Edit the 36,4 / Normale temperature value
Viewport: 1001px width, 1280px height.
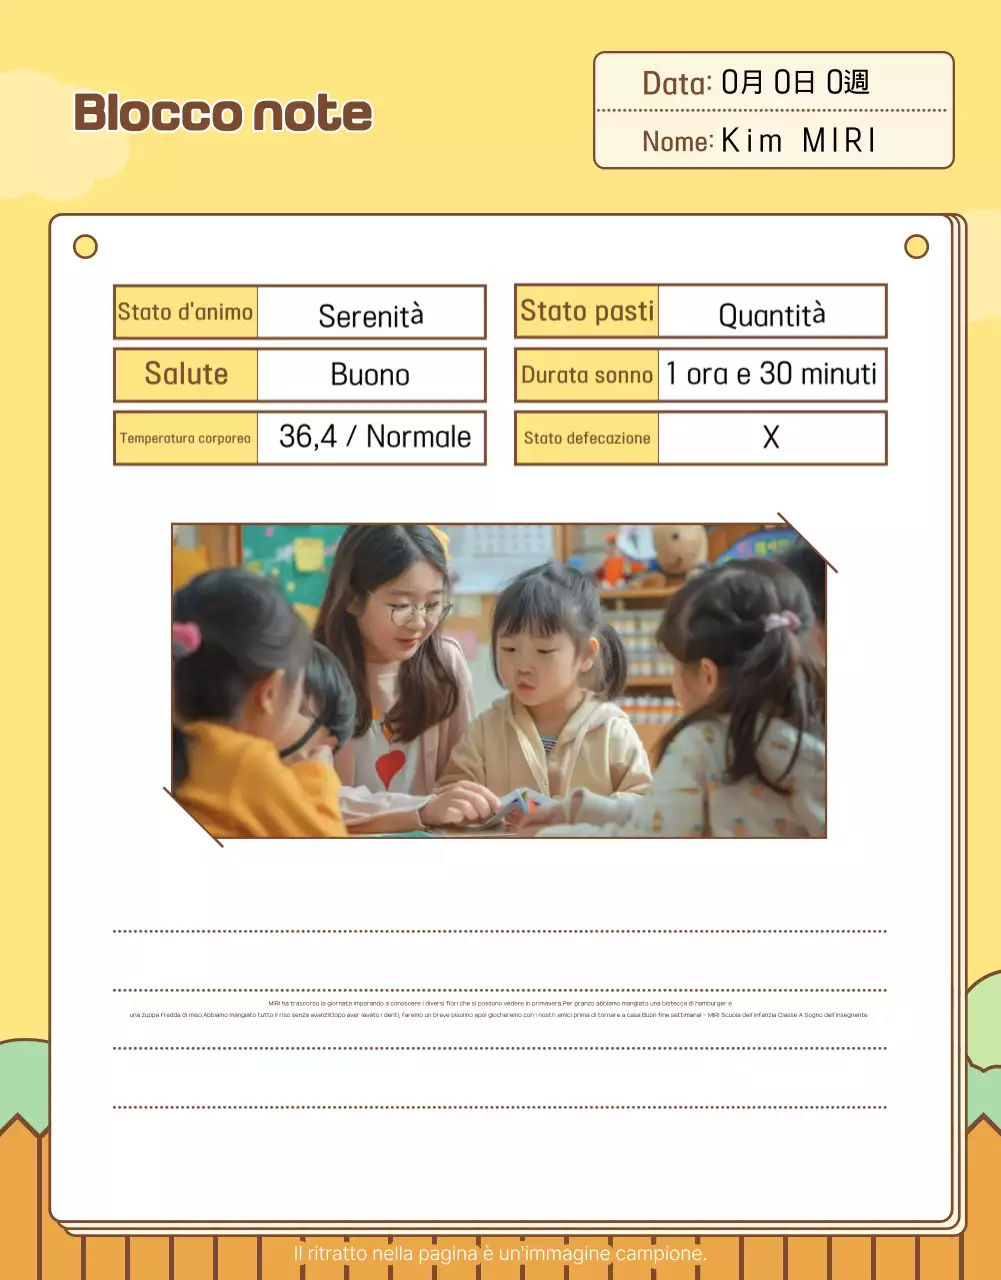point(375,437)
